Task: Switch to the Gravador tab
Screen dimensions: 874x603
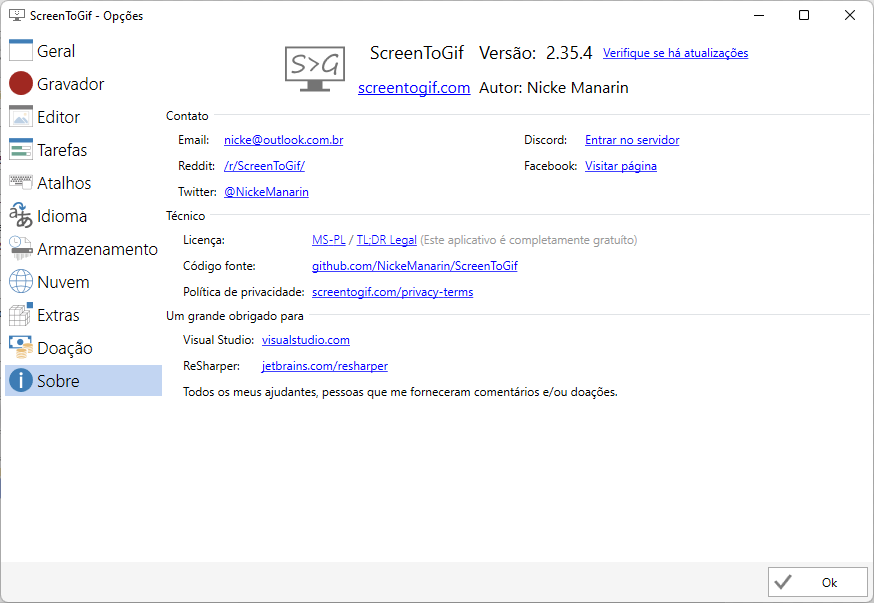Action: 83,84
